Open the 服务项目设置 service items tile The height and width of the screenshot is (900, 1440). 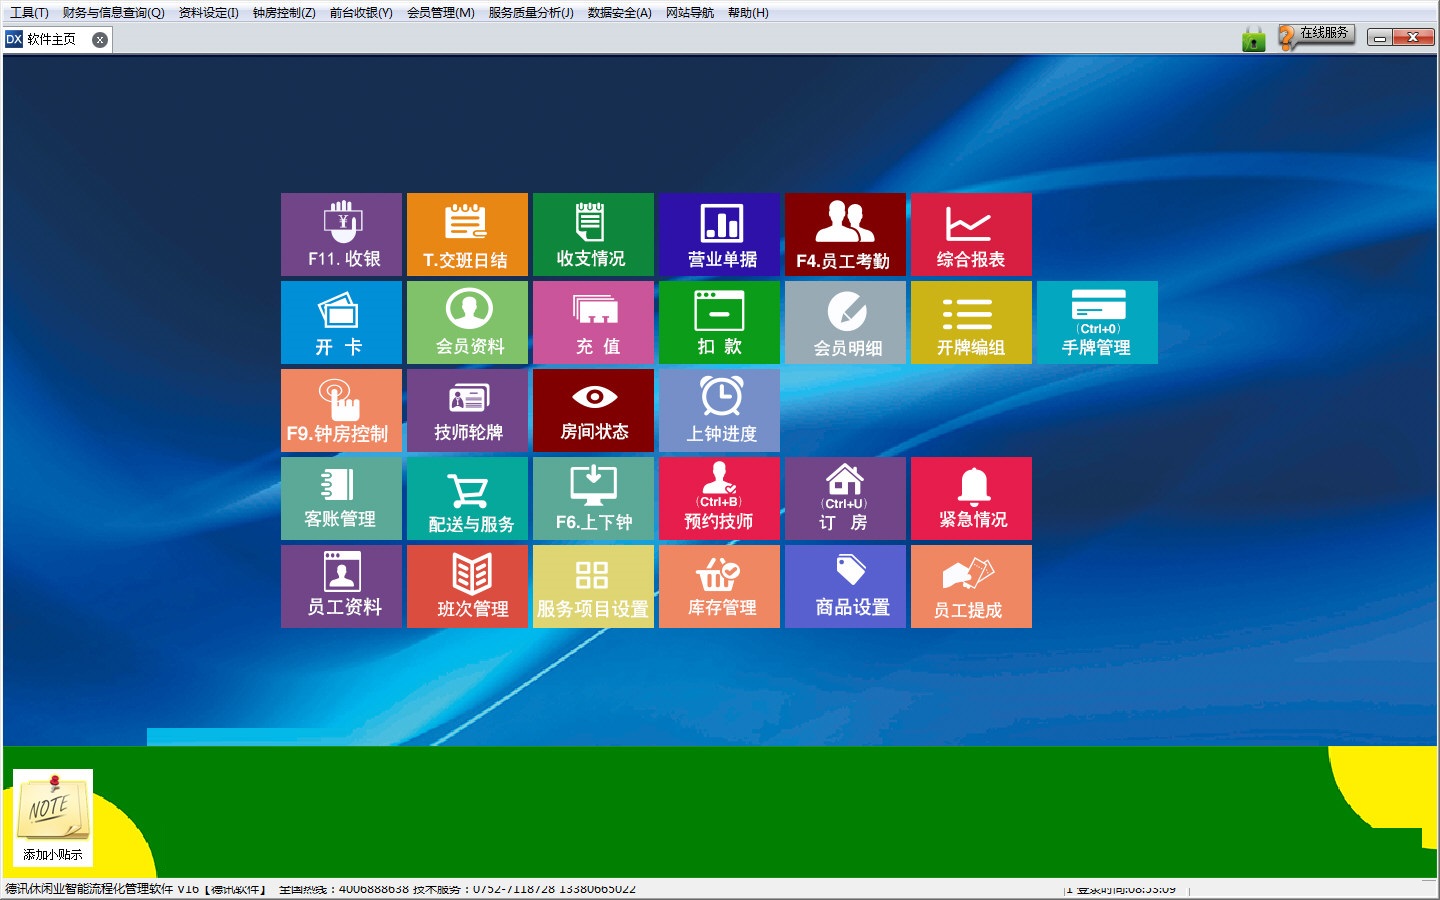click(593, 586)
